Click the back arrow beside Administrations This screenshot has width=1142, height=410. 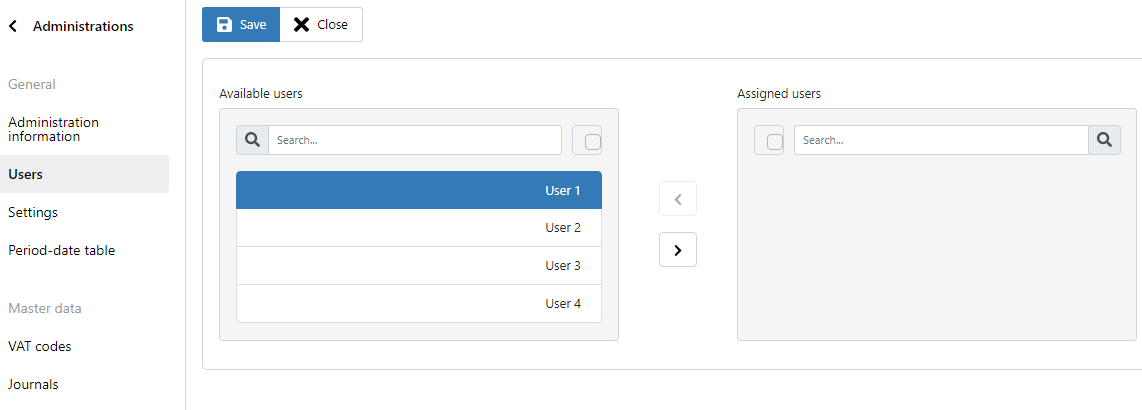12,26
